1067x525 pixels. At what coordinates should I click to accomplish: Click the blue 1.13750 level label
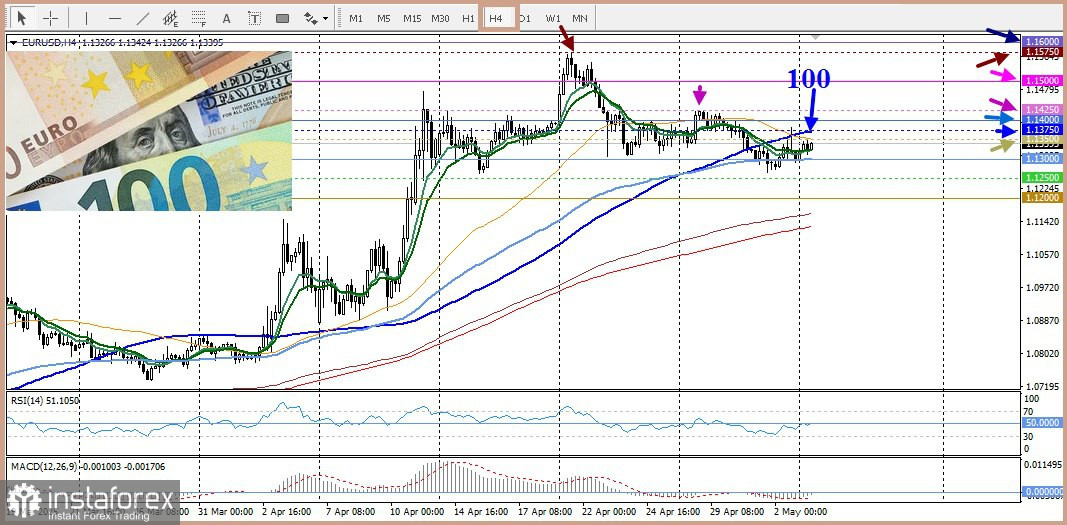[1042, 129]
